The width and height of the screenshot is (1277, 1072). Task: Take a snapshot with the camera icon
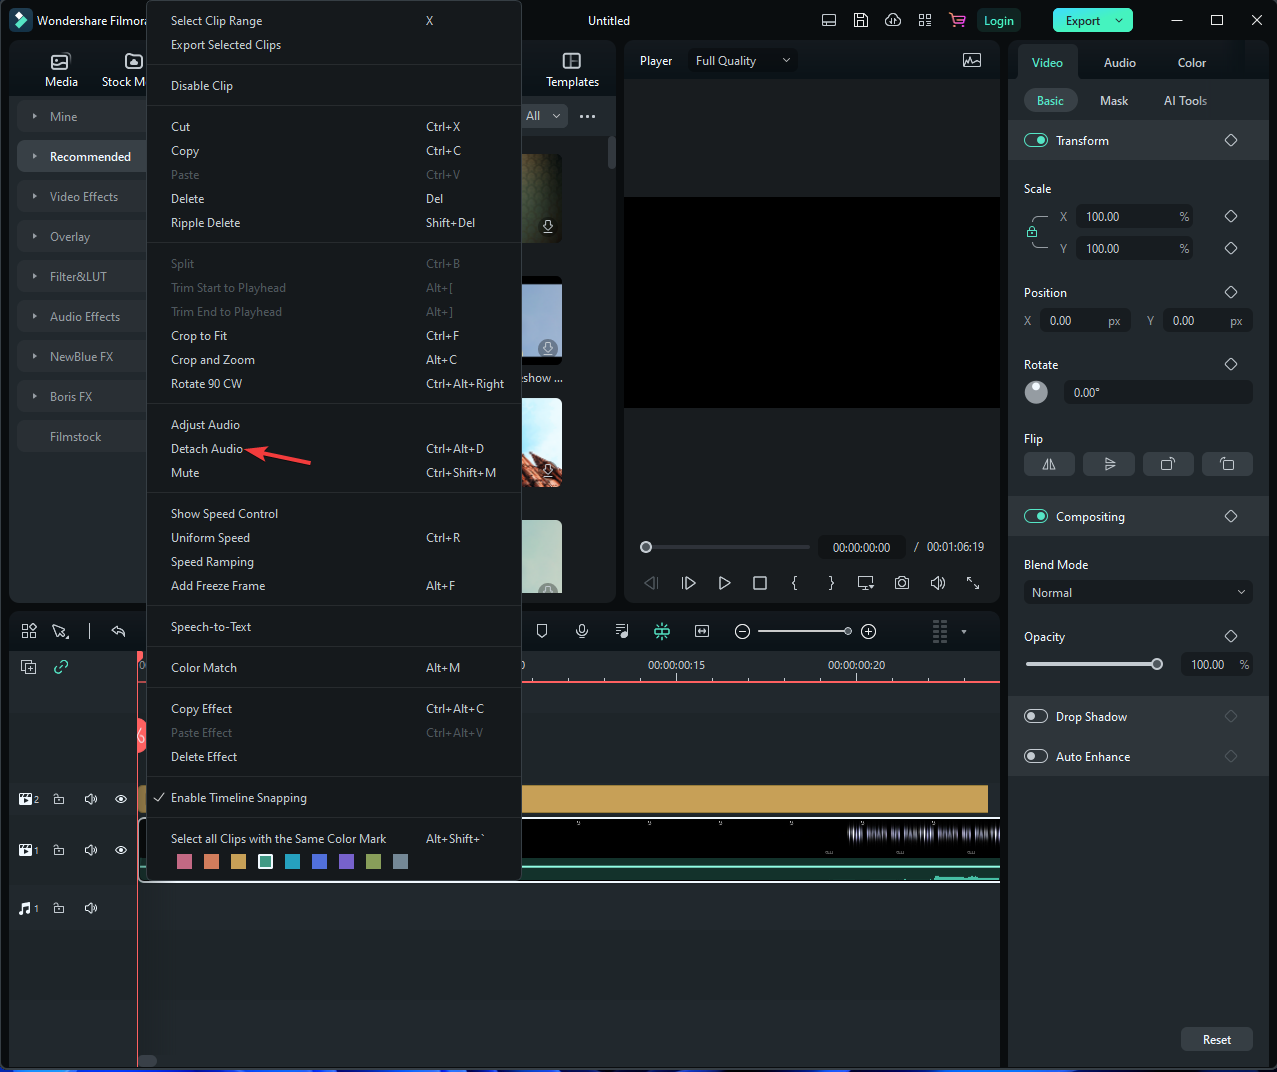[x=902, y=583]
